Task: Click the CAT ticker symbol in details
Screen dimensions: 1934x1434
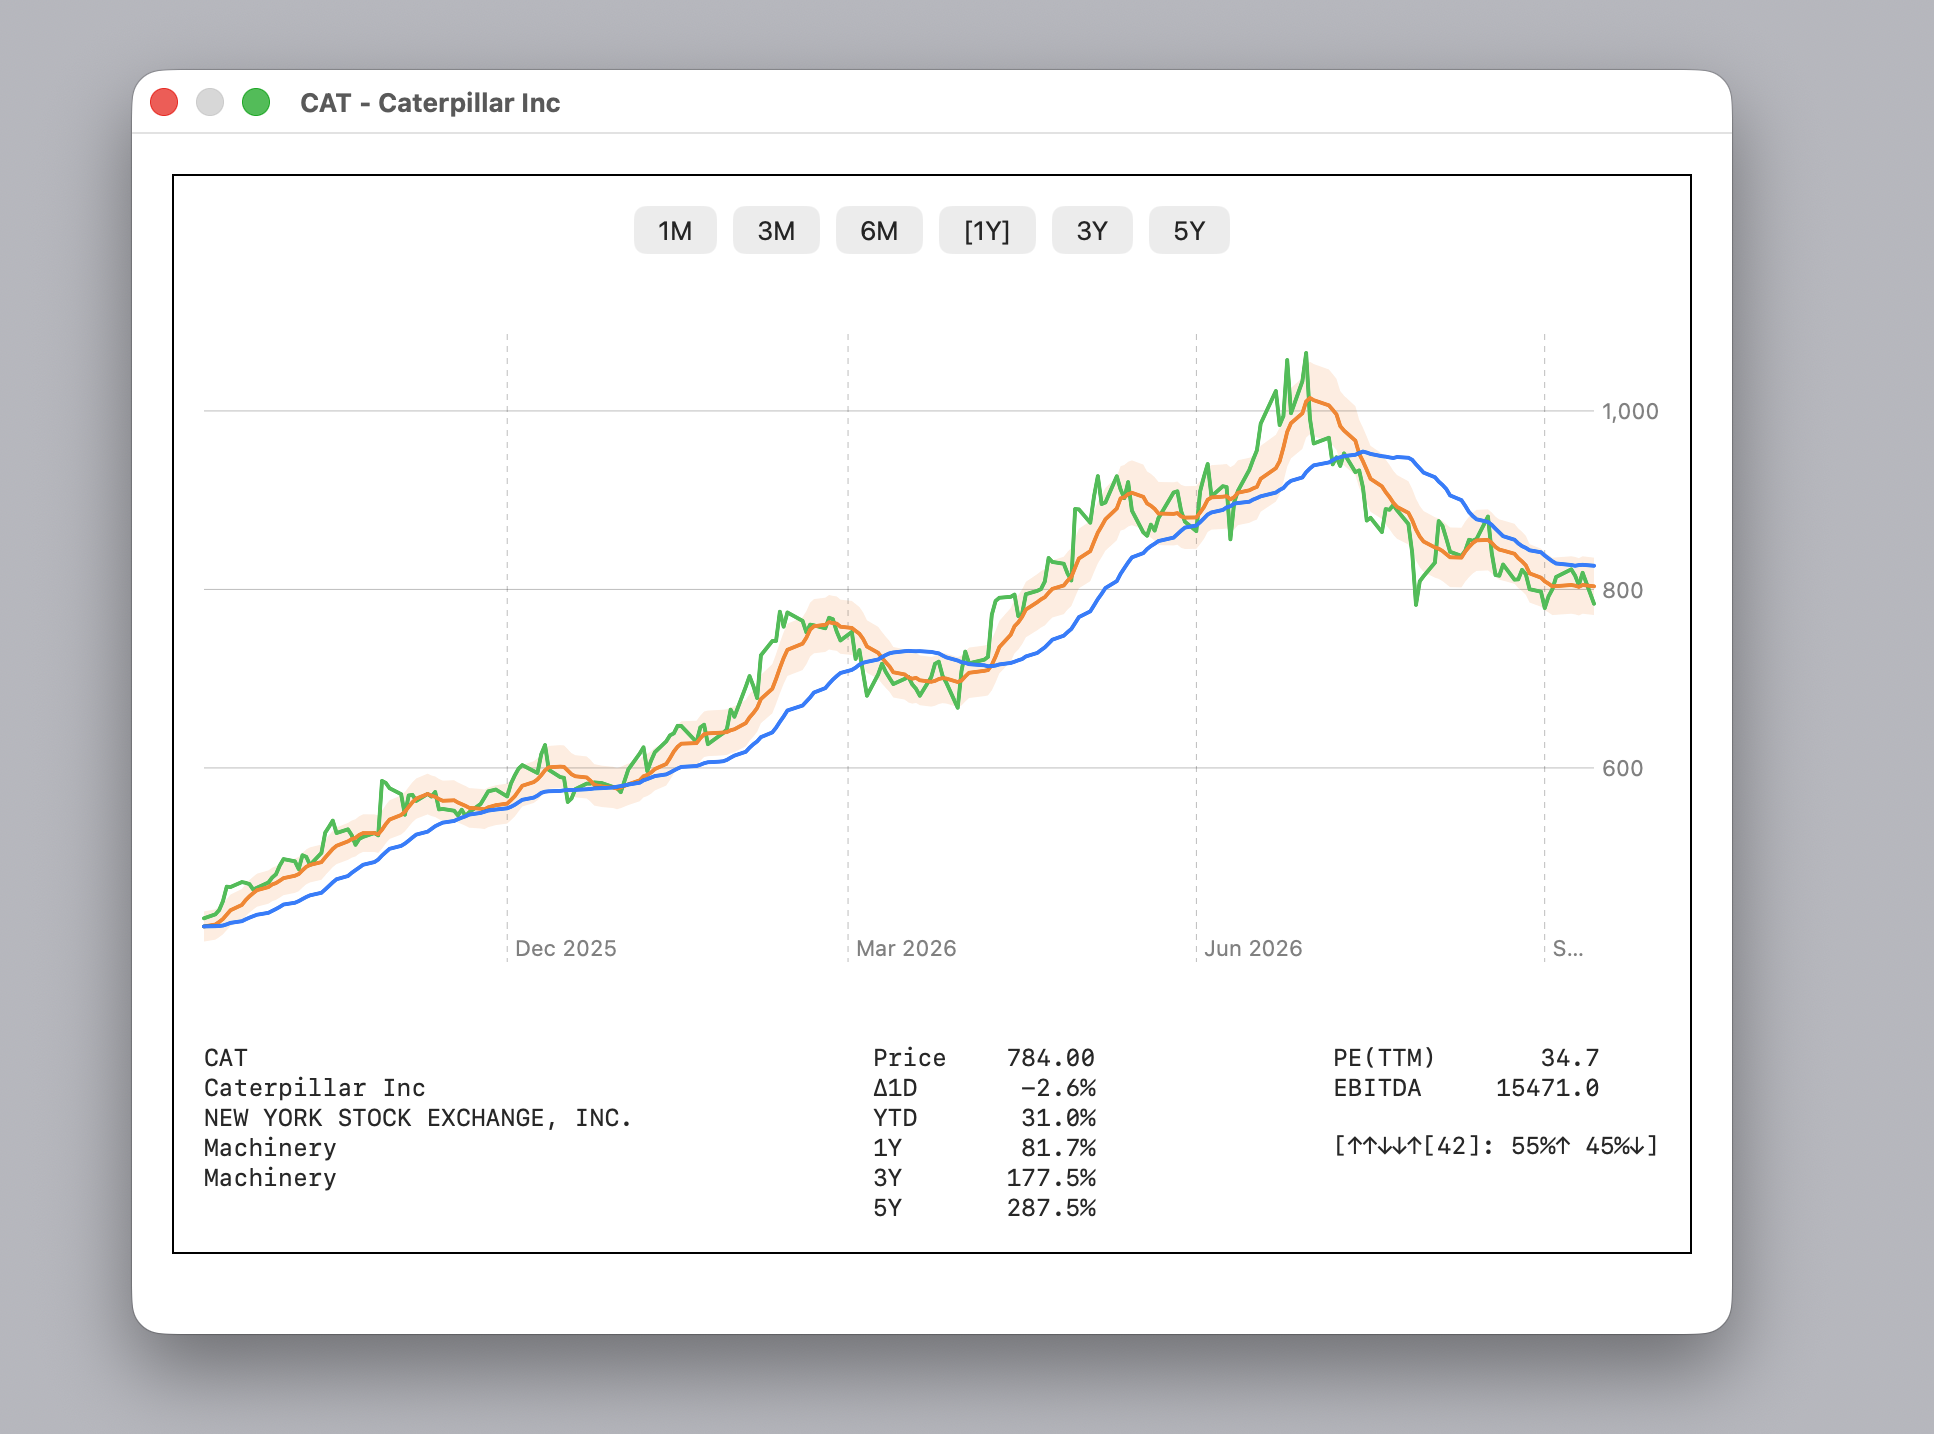Action: coord(226,1058)
